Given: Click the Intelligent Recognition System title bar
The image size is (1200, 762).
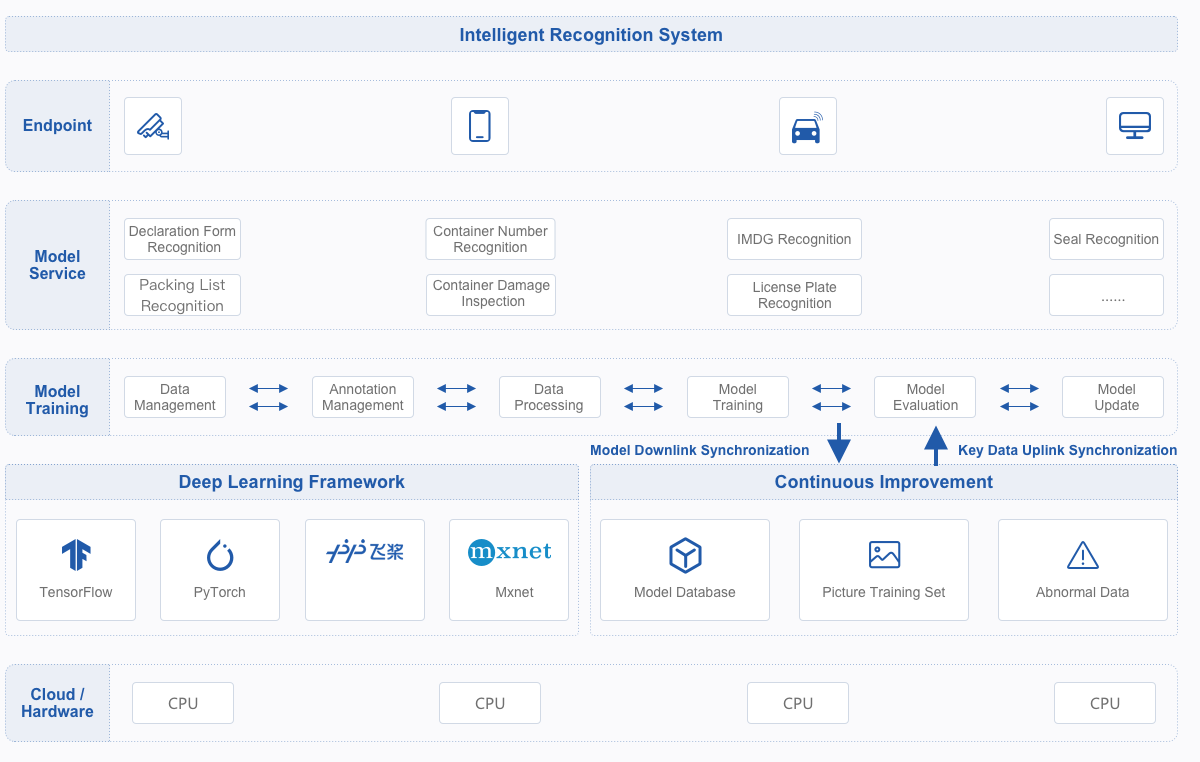Looking at the screenshot, I should coord(591,34).
